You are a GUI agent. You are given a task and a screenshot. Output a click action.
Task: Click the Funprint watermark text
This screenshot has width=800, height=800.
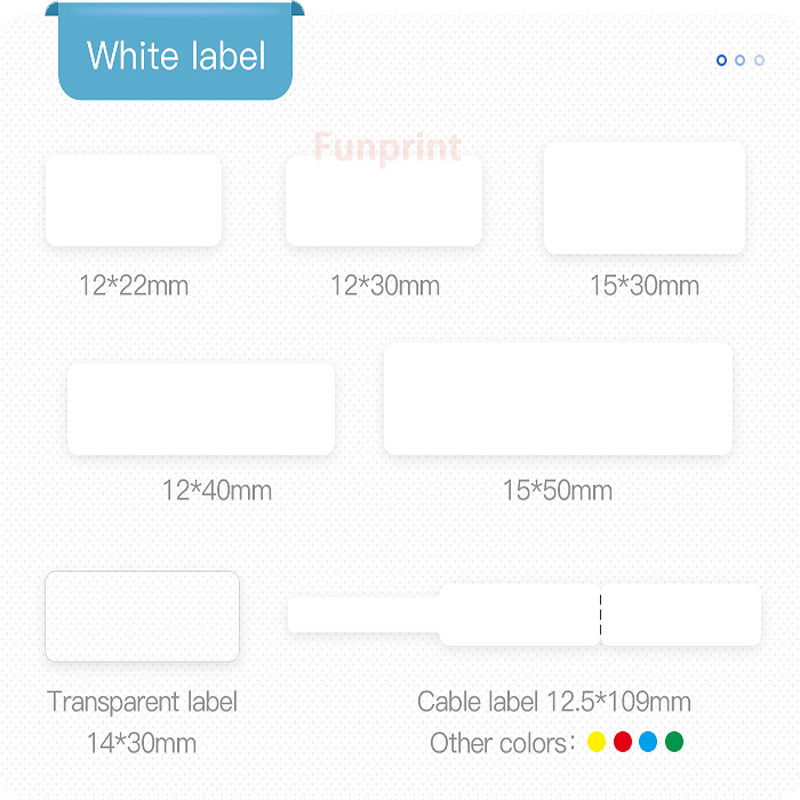coord(388,148)
